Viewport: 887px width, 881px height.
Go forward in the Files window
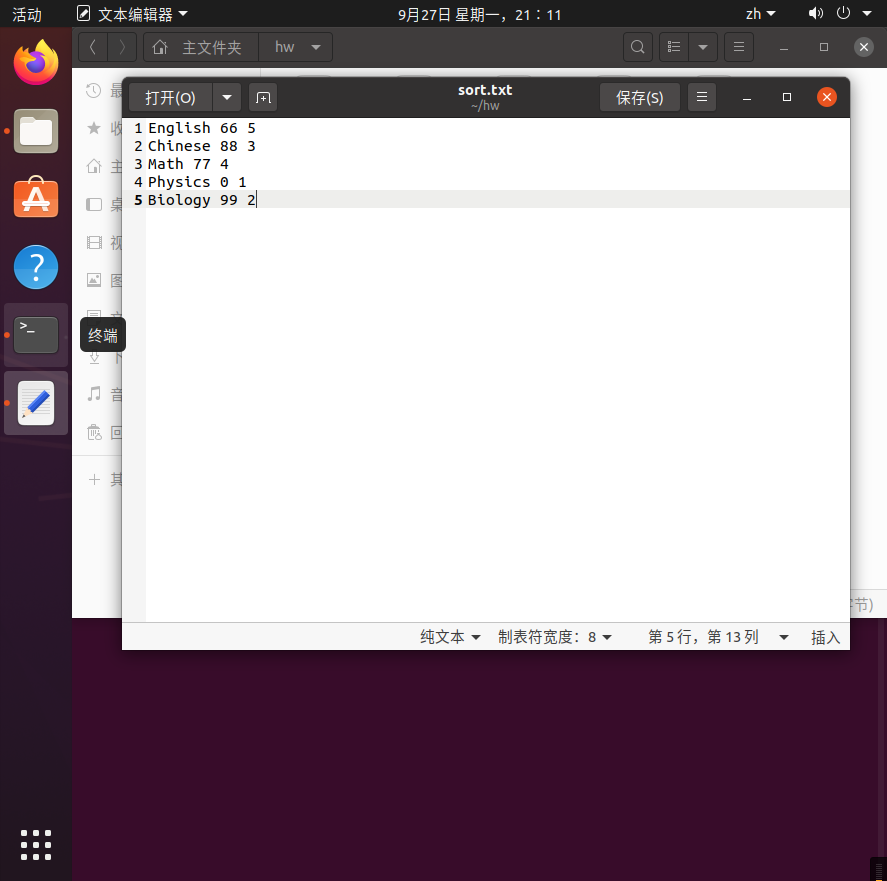tap(122, 47)
